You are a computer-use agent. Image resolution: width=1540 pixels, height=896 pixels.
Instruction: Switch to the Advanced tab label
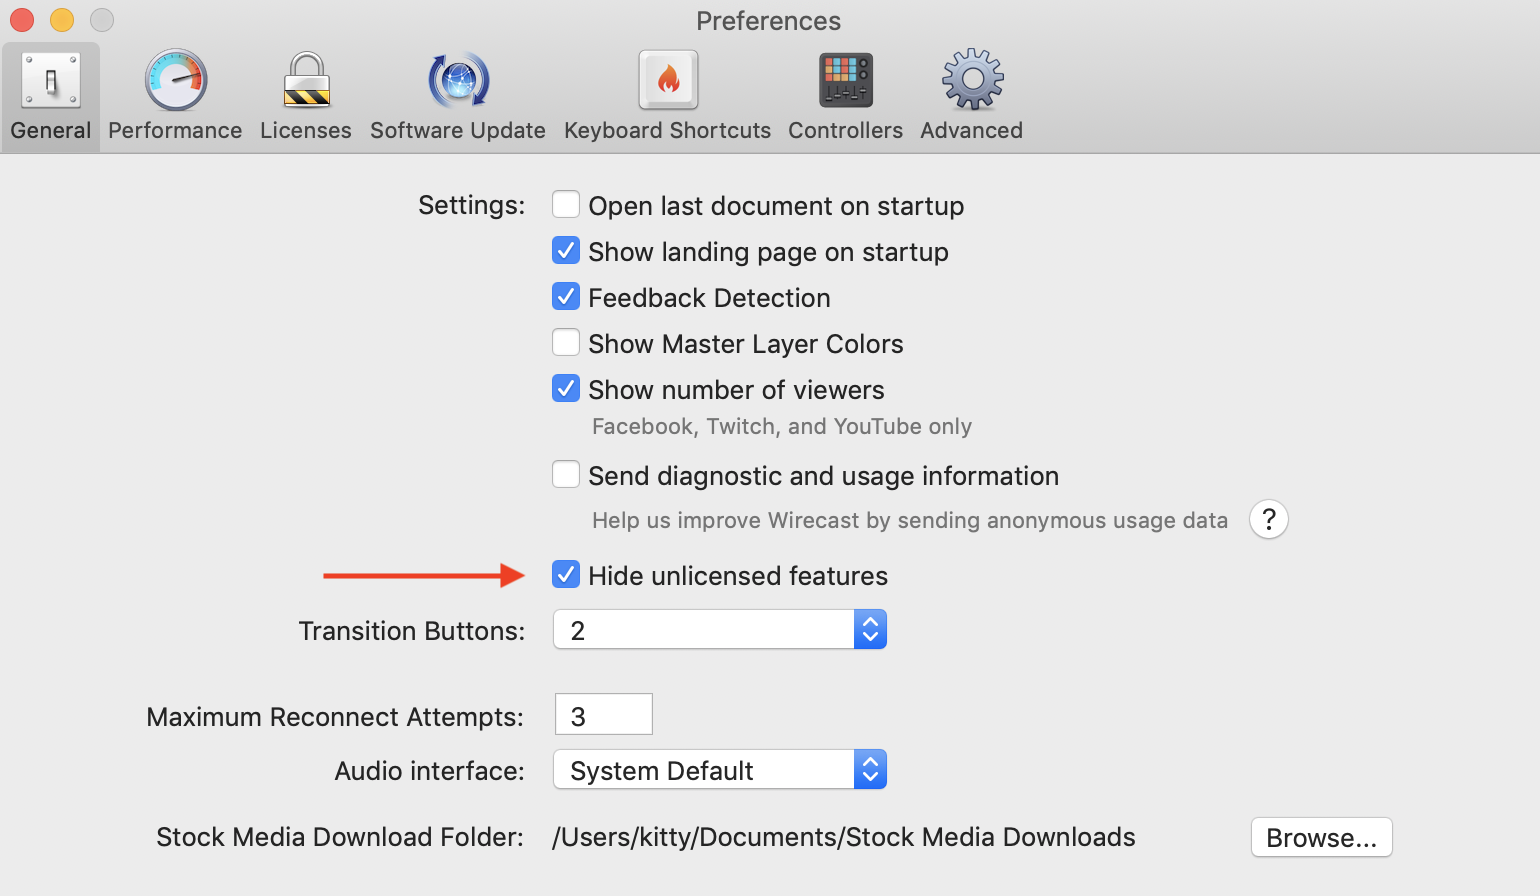[972, 131]
